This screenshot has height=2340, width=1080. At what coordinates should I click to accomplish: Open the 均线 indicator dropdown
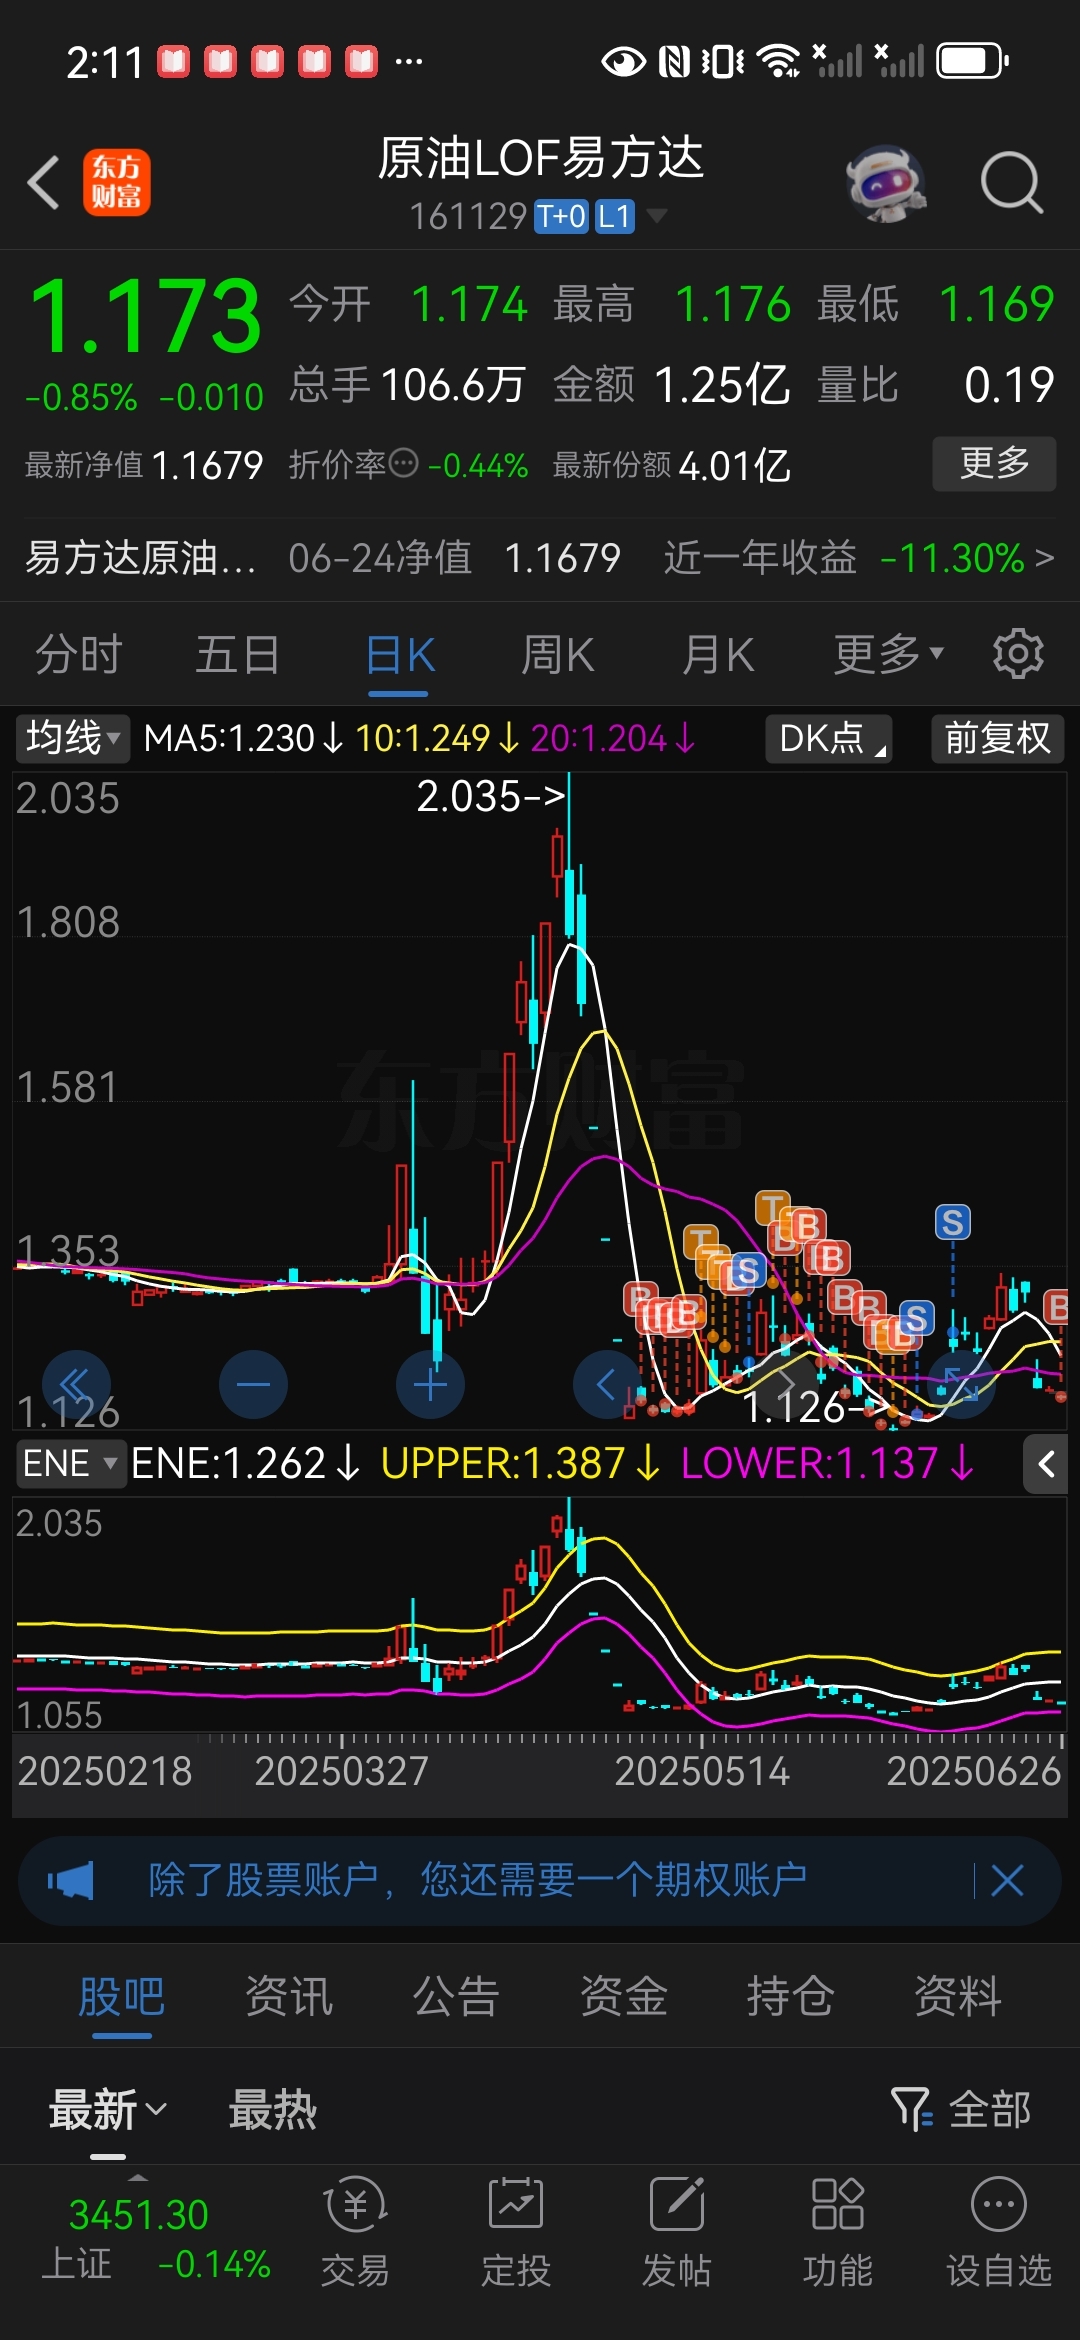pos(72,738)
